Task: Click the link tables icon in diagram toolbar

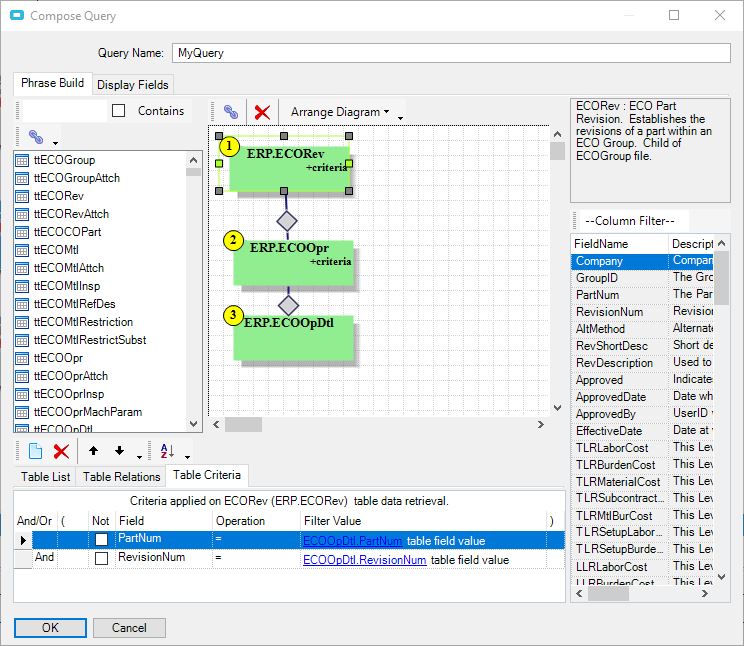Action: 231,112
